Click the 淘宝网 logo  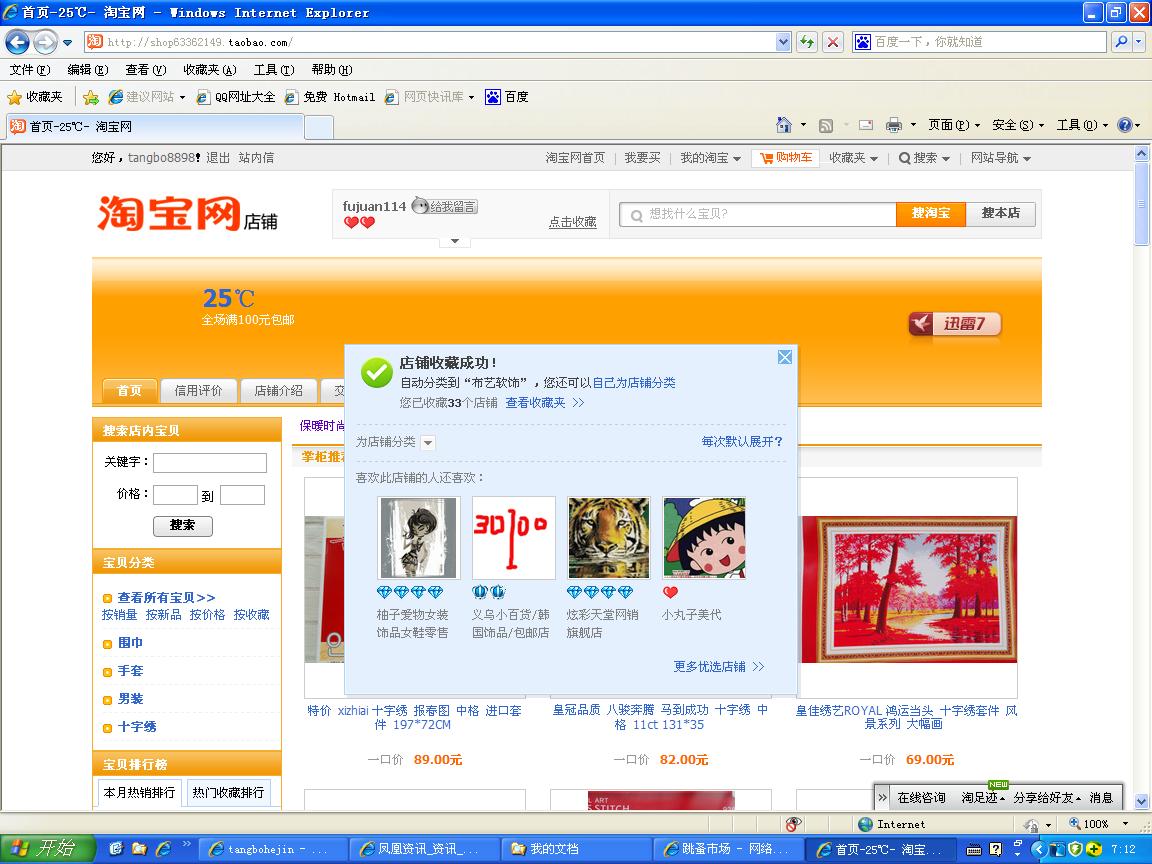[x=170, y=213]
